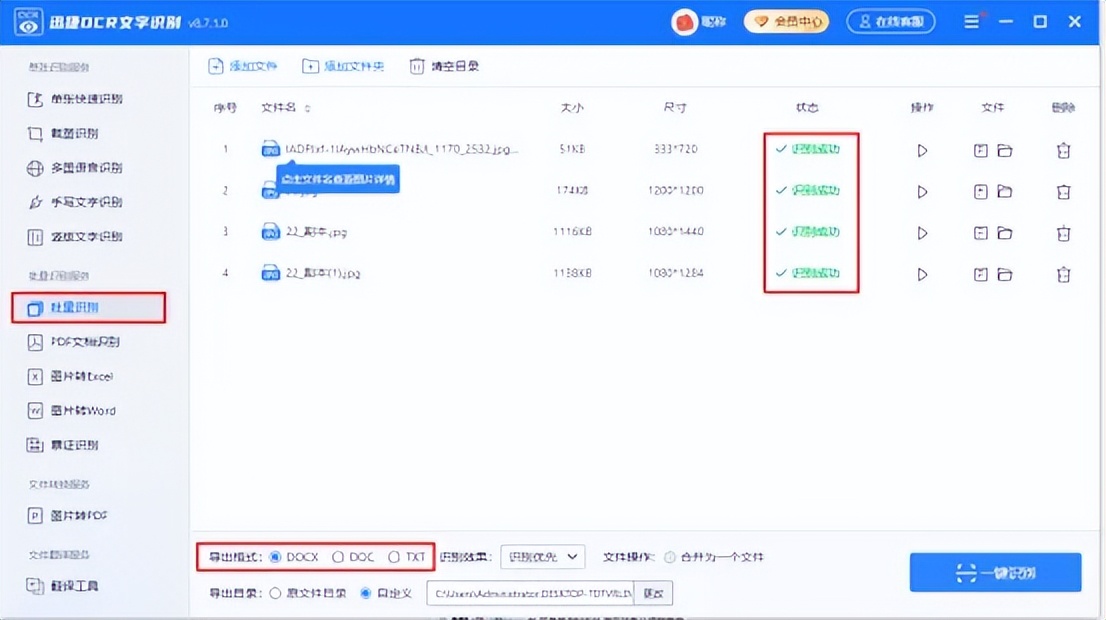Open the 识别效果 dropdown
Screen dimensions: 1106x620
pyautogui.click(x=543, y=558)
